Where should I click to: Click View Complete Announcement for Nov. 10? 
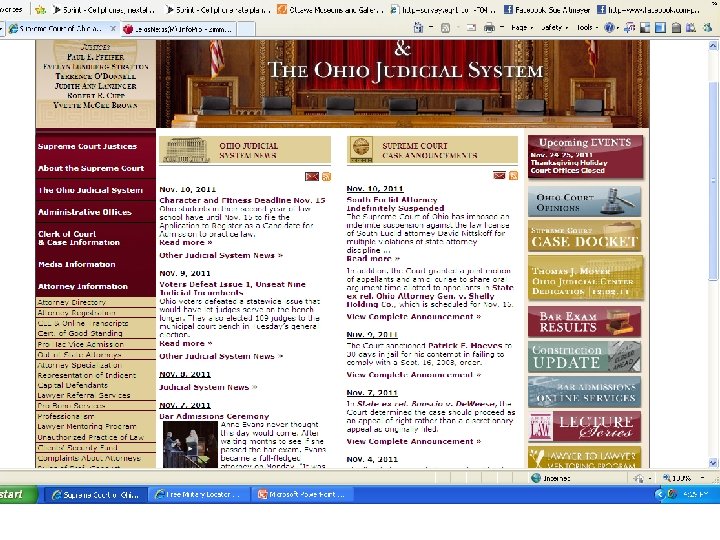pos(414,316)
